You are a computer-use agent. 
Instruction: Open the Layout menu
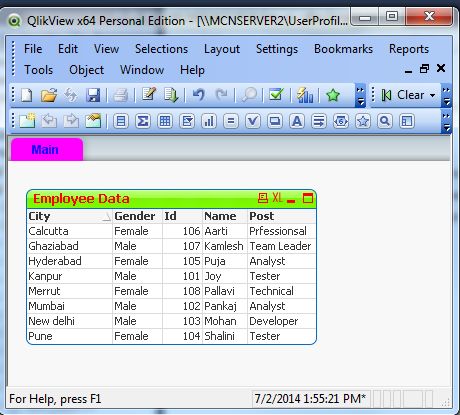(x=222, y=49)
